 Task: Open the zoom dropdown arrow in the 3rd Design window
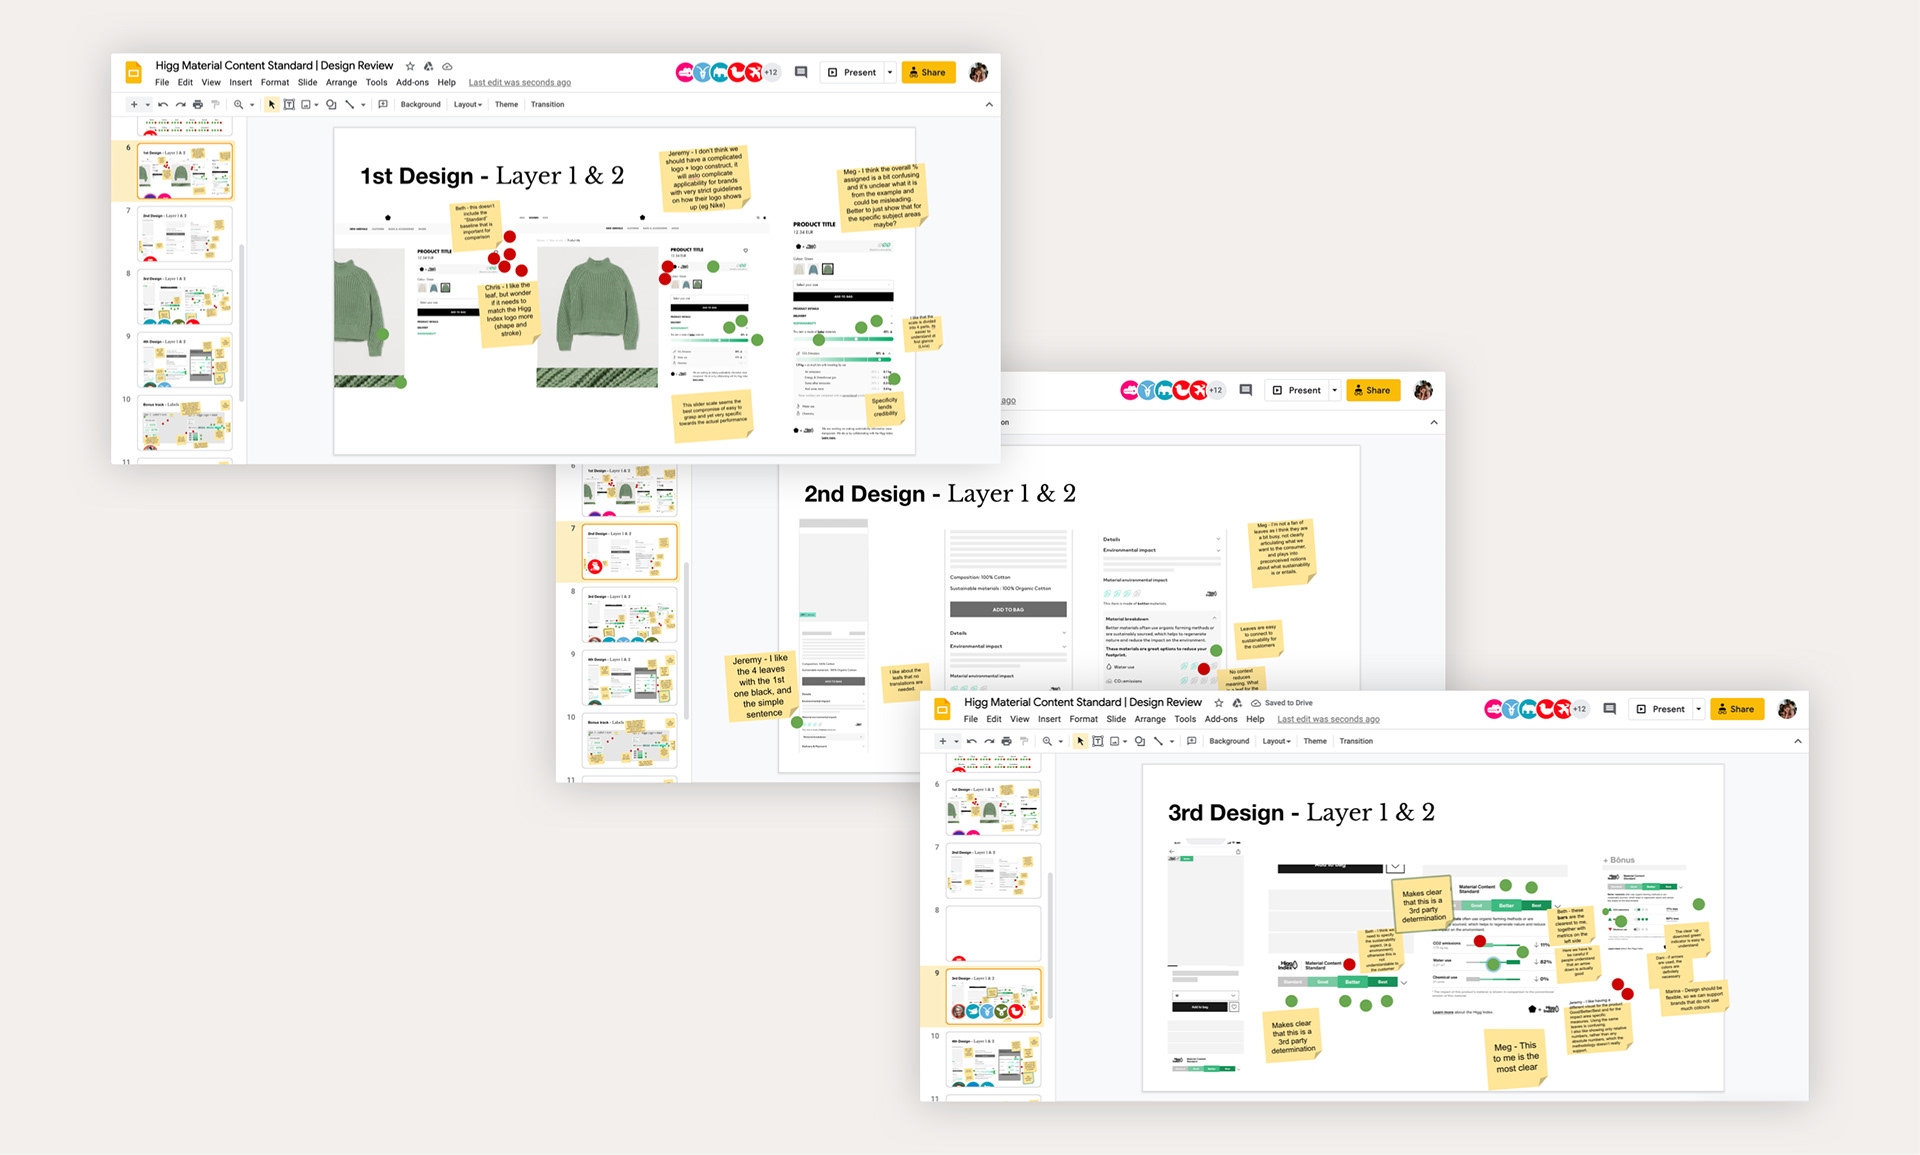(1061, 741)
